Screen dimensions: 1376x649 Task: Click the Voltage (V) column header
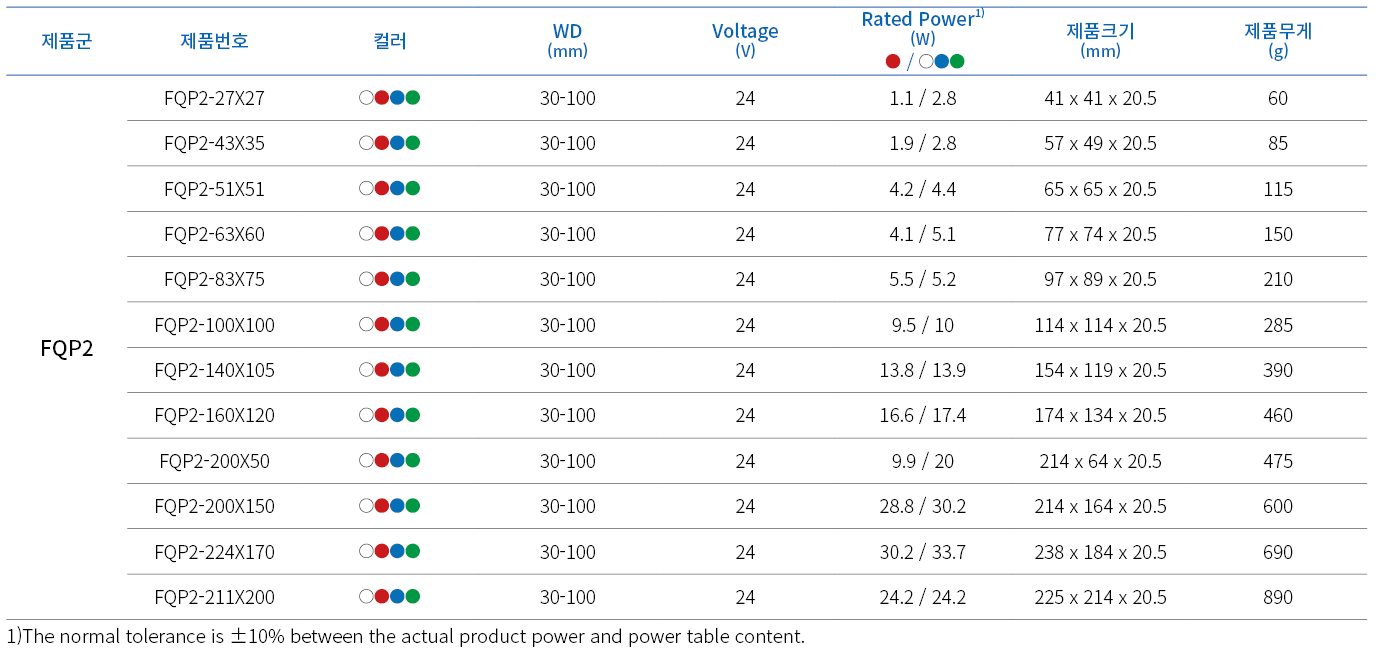click(745, 40)
